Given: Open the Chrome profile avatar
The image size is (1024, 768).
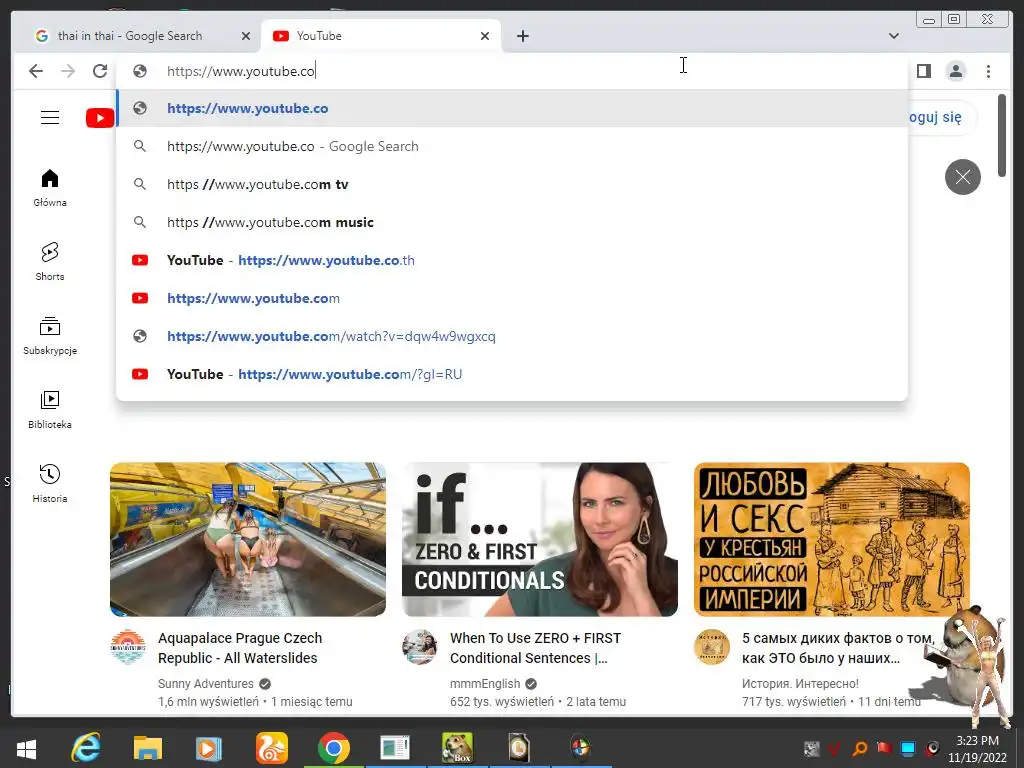Looking at the screenshot, I should pyautogui.click(x=955, y=71).
